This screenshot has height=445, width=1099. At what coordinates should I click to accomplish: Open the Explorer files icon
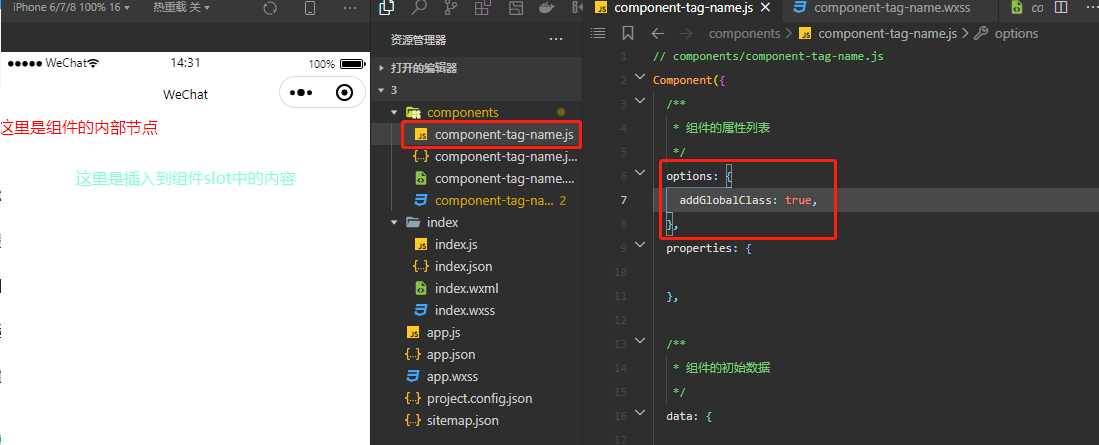[x=386, y=8]
